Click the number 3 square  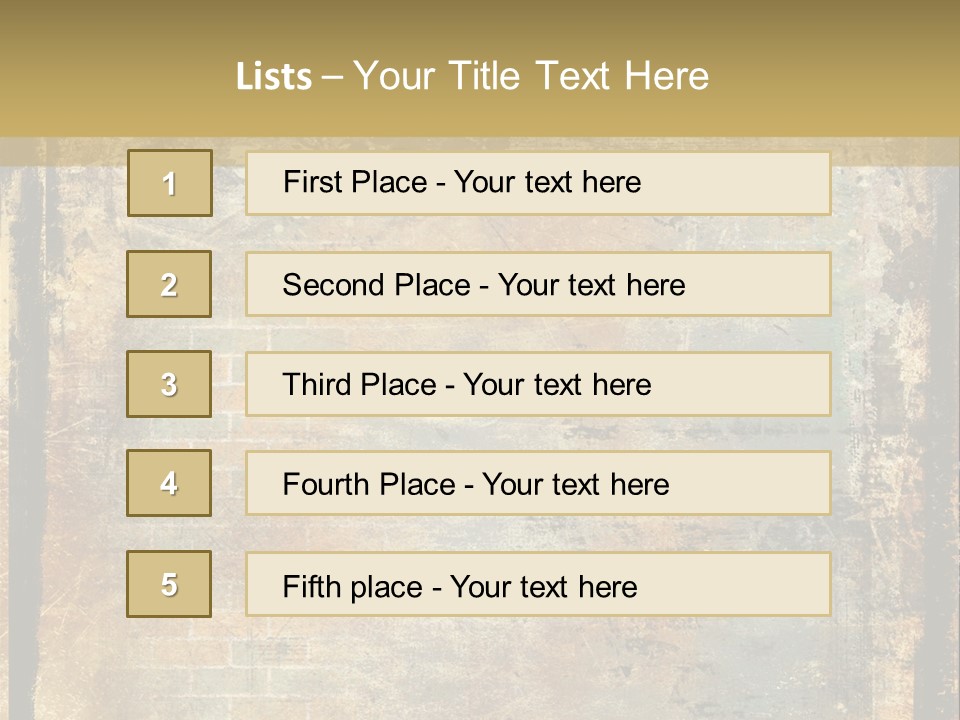pyautogui.click(x=169, y=384)
